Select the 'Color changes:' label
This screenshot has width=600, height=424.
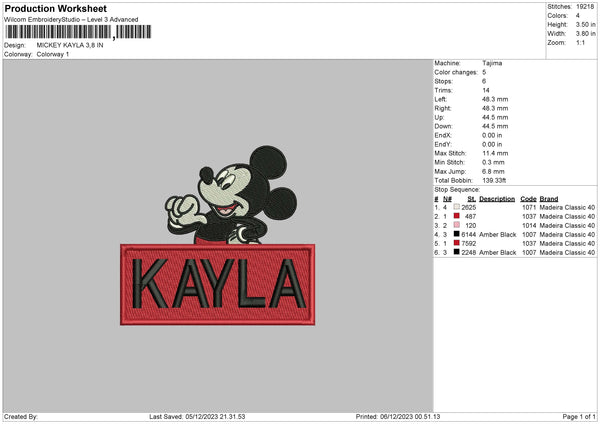[x=456, y=72]
